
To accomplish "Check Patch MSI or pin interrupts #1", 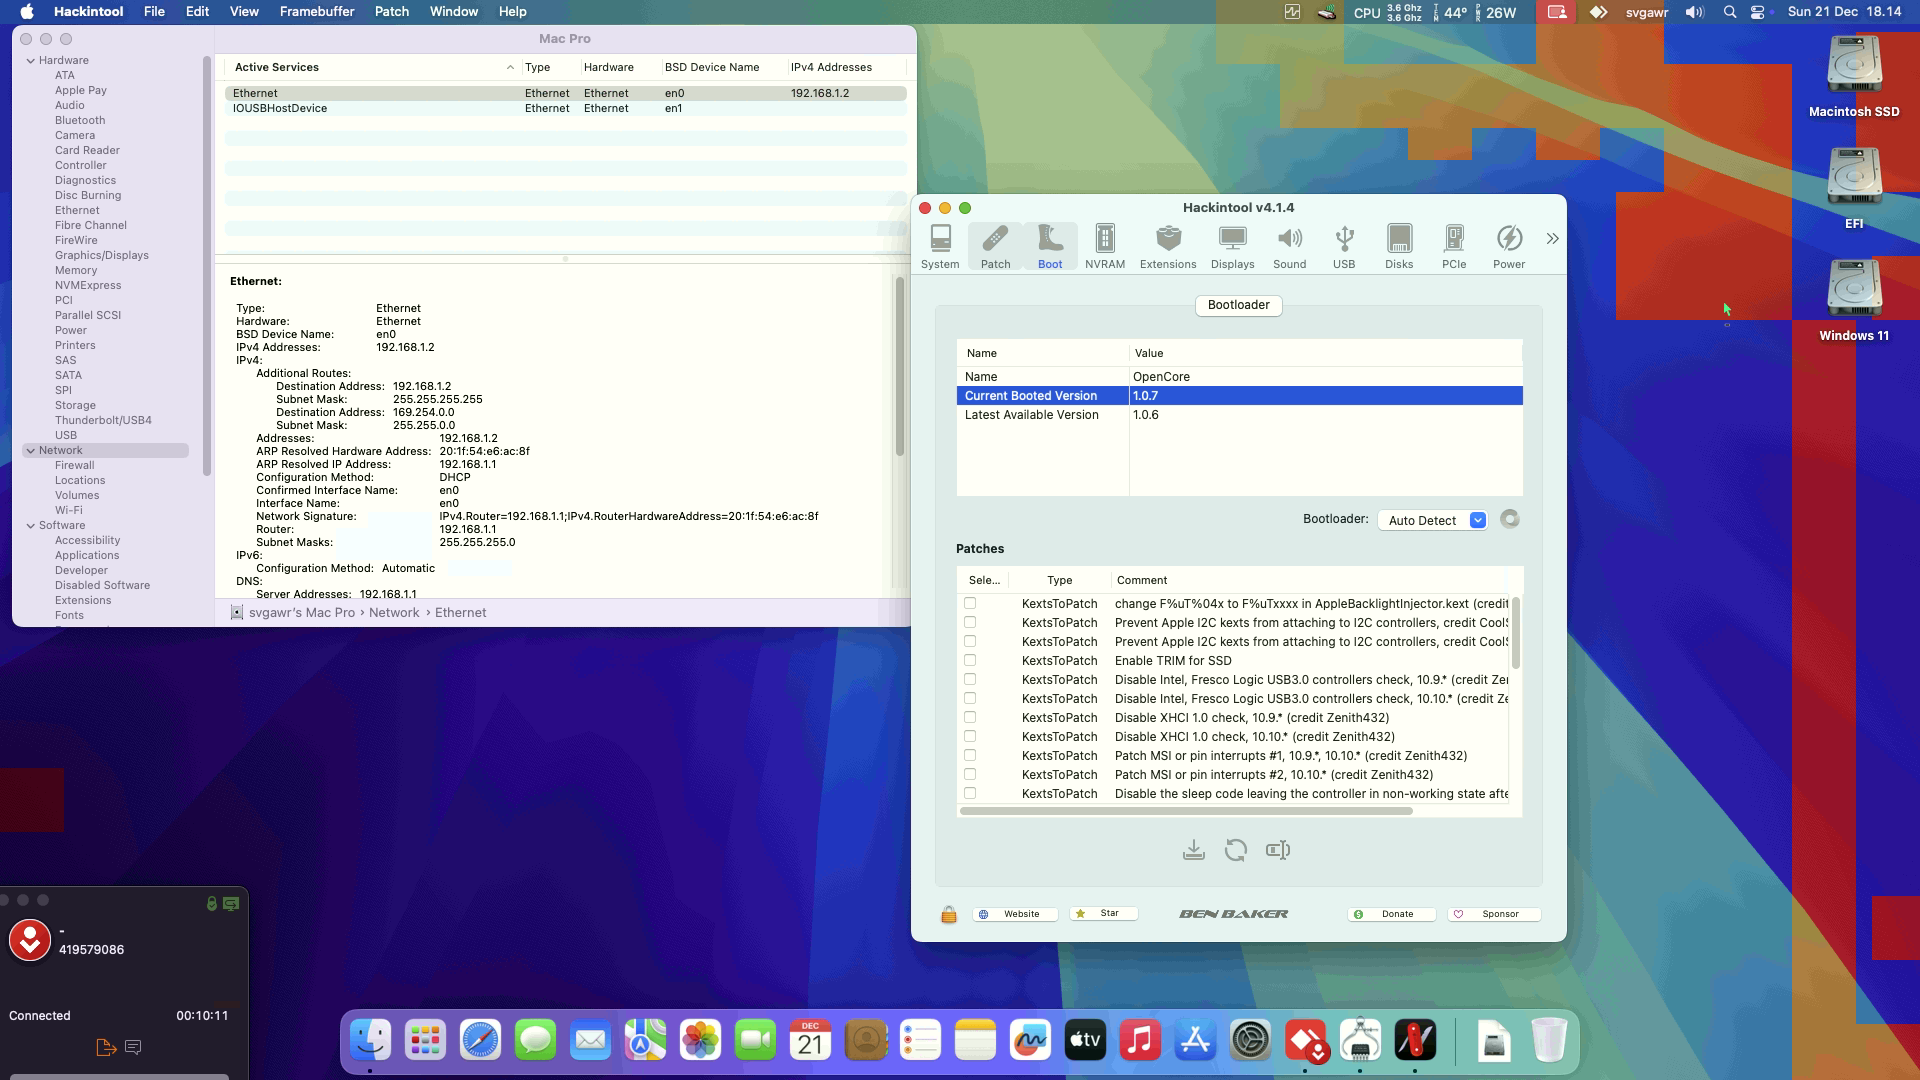I will [x=970, y=755].
